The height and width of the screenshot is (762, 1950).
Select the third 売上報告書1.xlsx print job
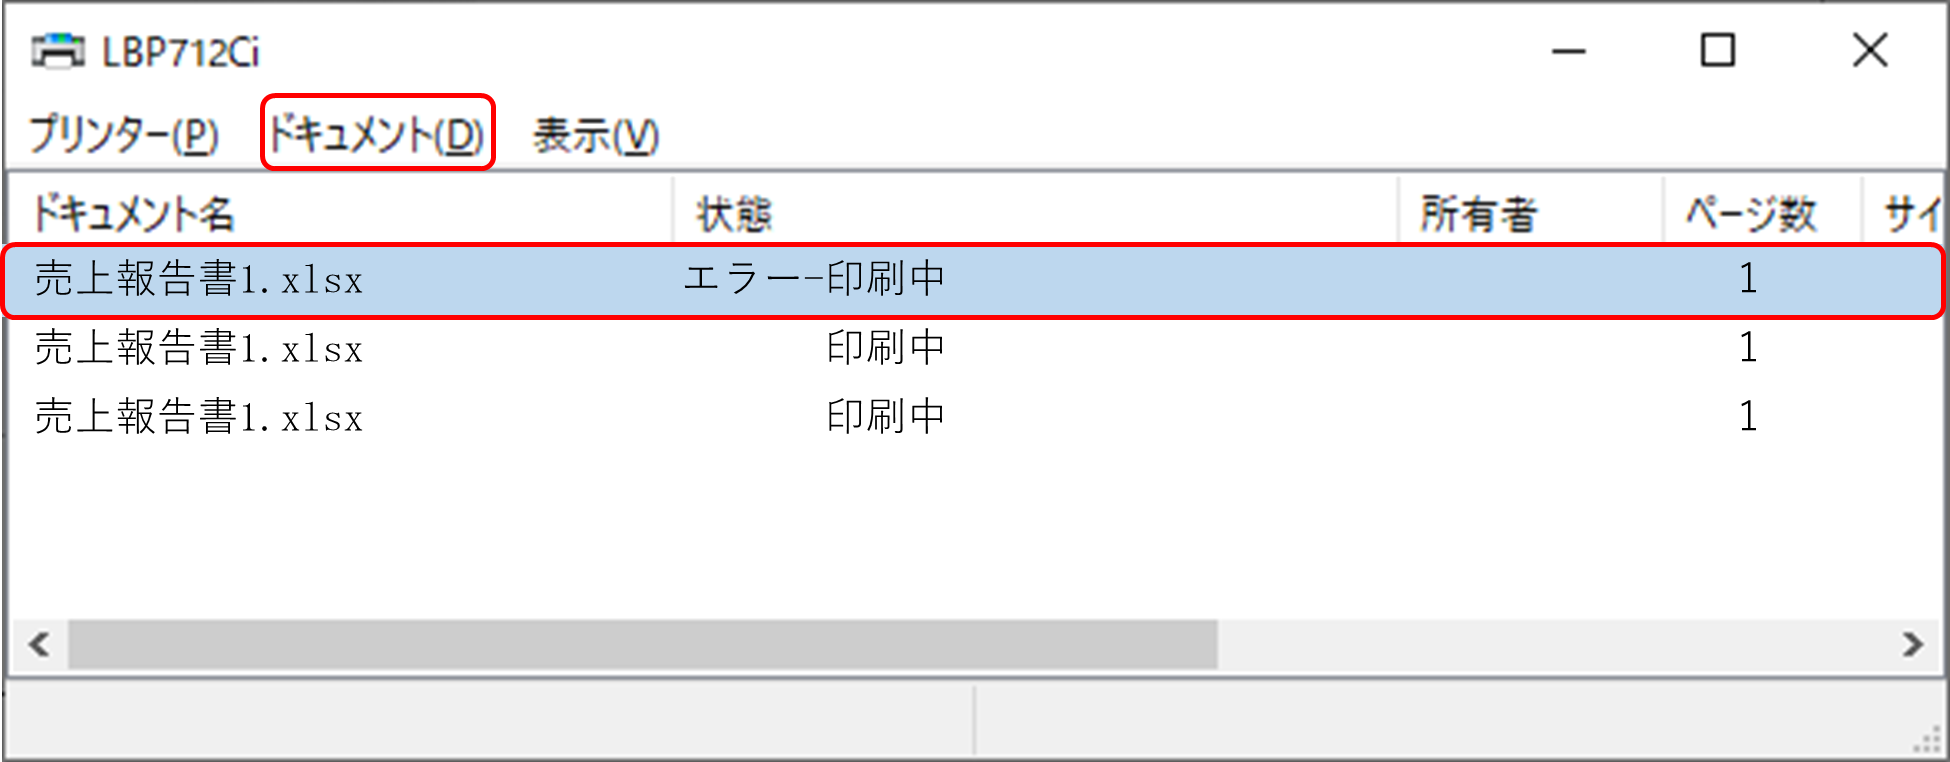[974, 417]
